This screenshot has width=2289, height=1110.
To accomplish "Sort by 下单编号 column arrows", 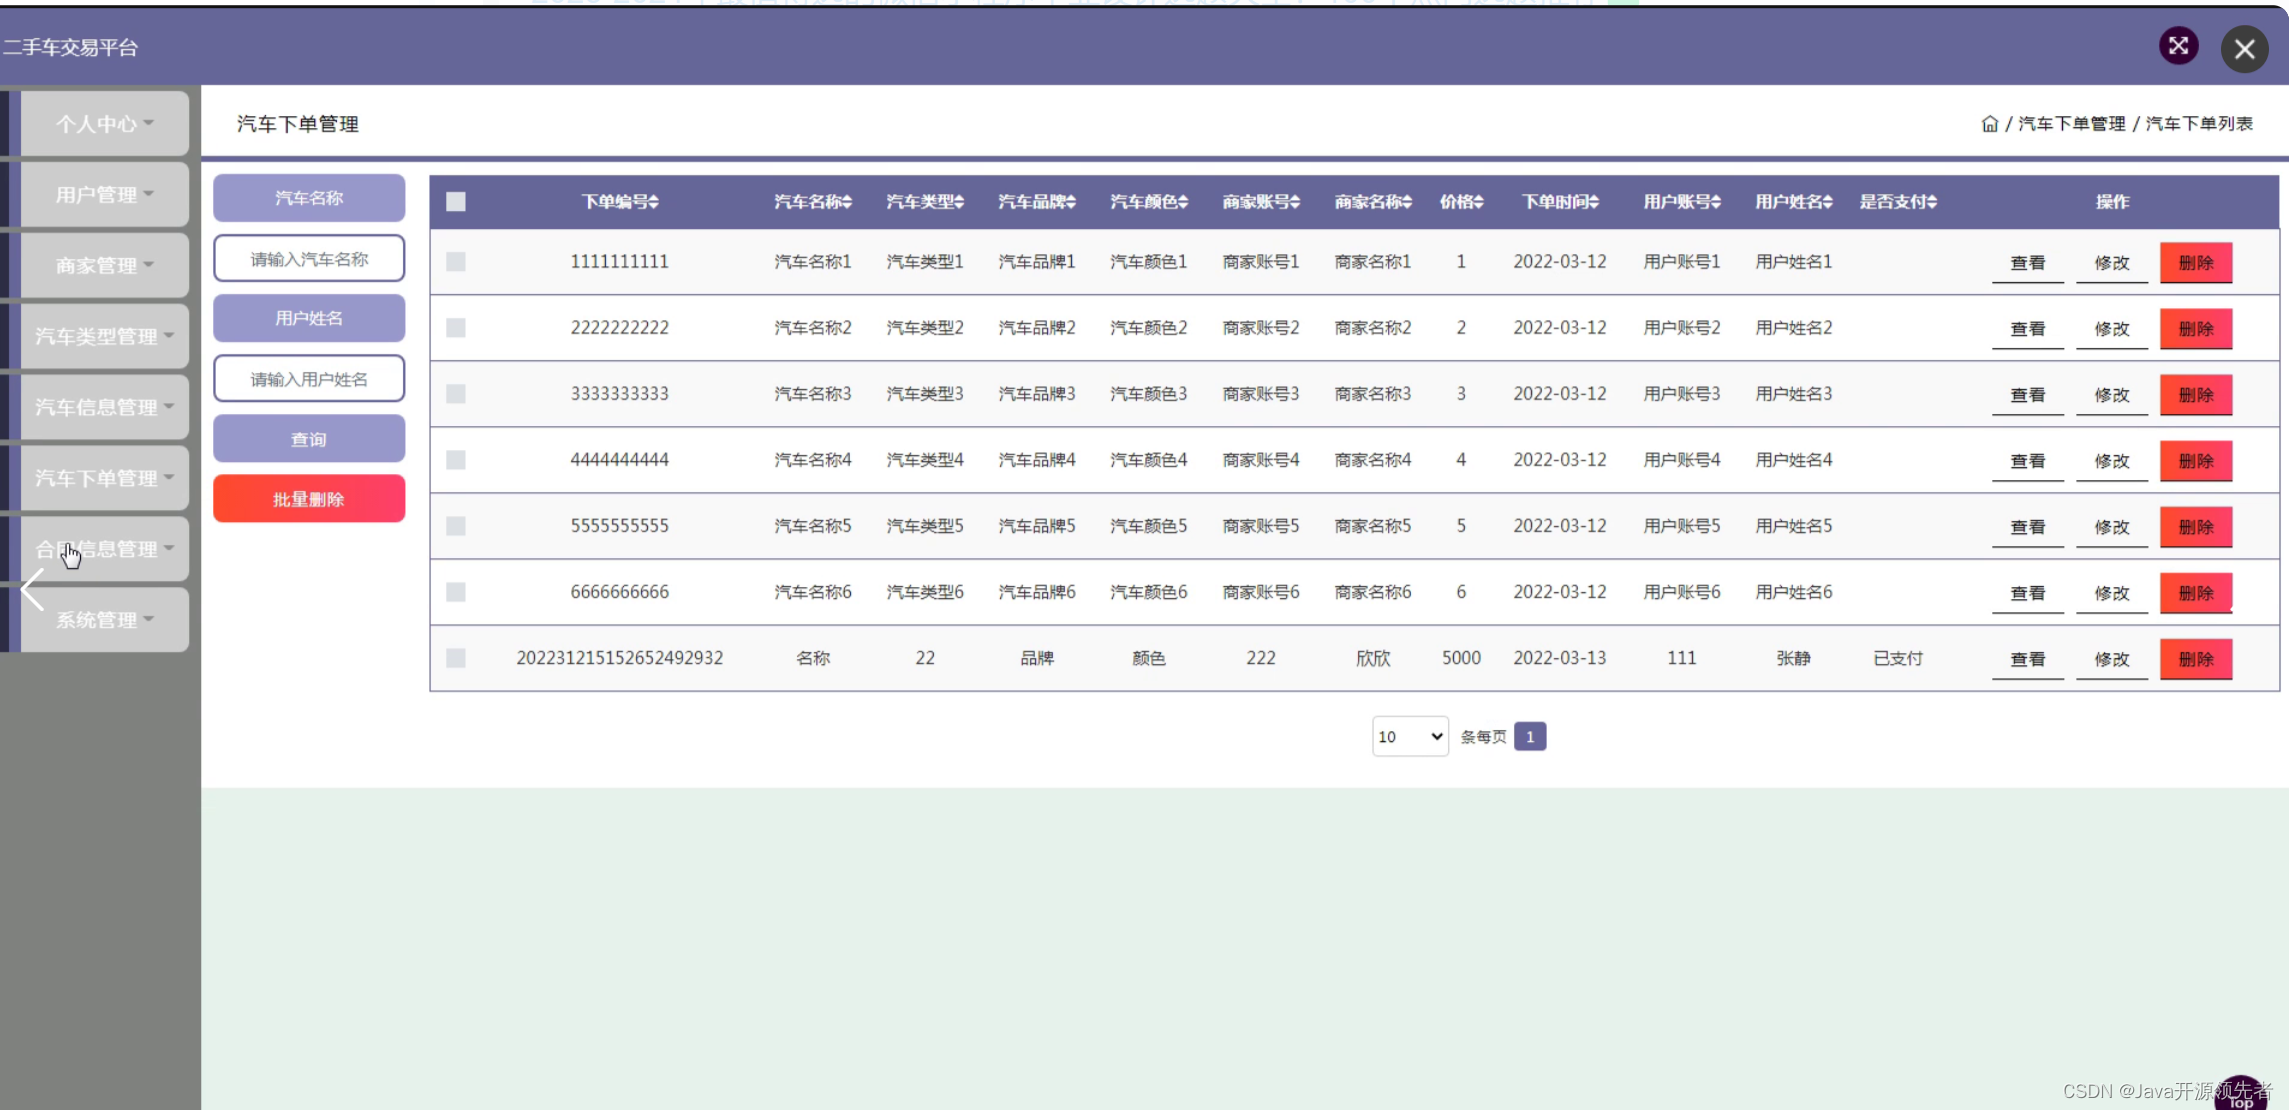I will point(653,202).
